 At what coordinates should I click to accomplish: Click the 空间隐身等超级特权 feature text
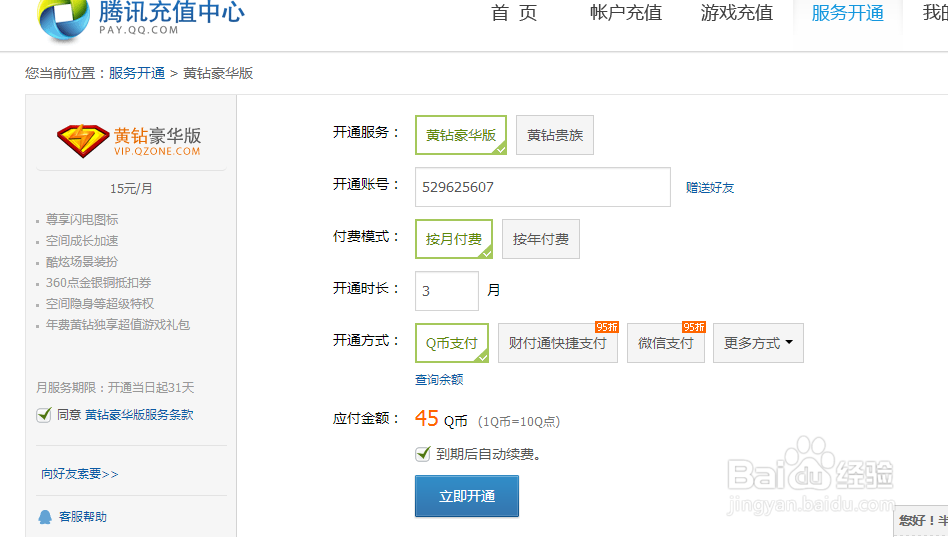pos(100,304)
